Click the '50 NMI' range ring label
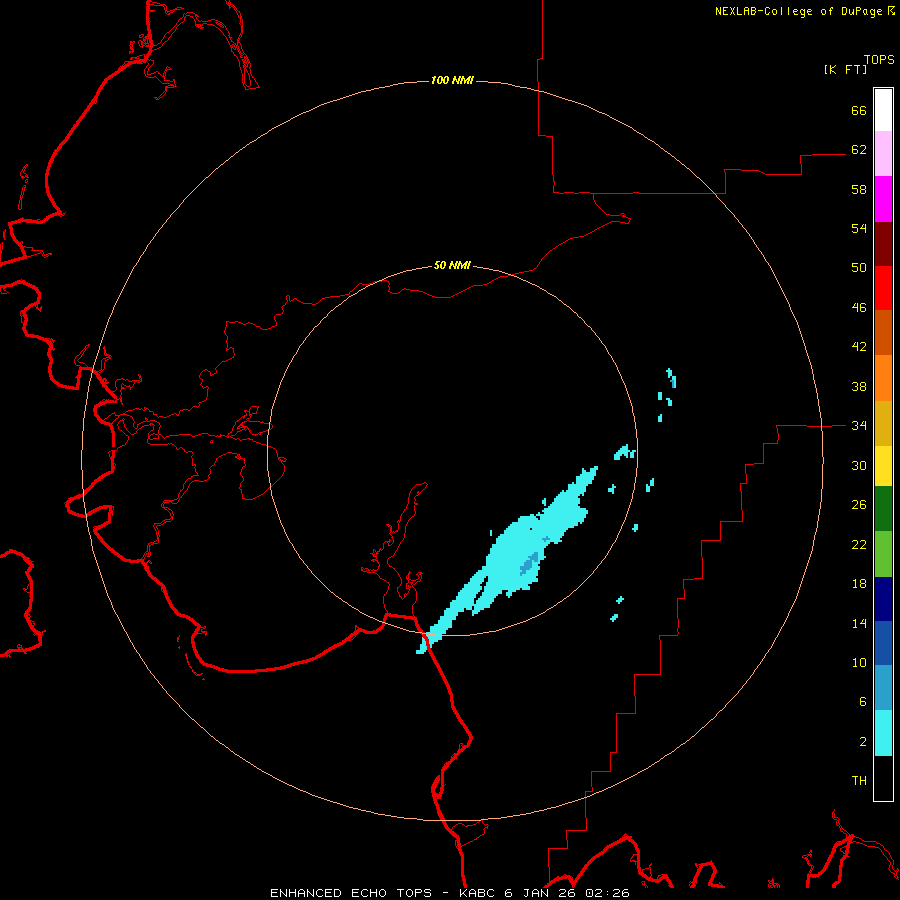Image resolution: width=900 pixels, height=900 pixels. (452, 265)
